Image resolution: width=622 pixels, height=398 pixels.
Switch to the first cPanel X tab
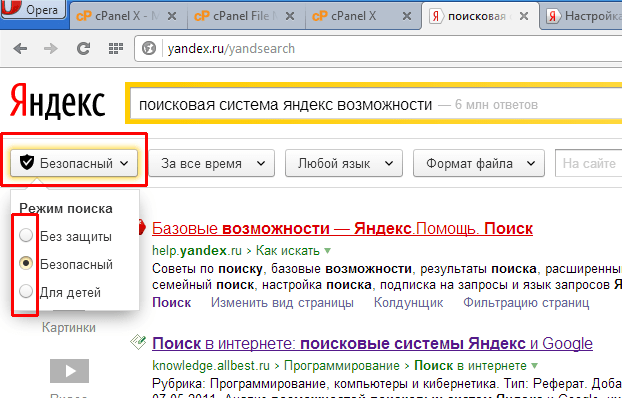tap(127, 16)
